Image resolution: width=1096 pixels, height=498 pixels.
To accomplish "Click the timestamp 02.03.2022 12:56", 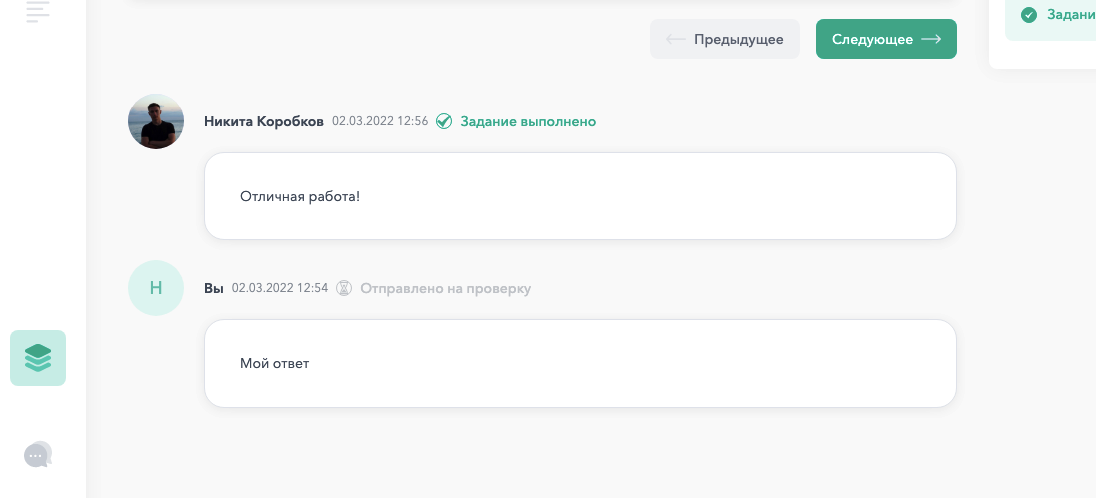I will click(x=380, y=121).
